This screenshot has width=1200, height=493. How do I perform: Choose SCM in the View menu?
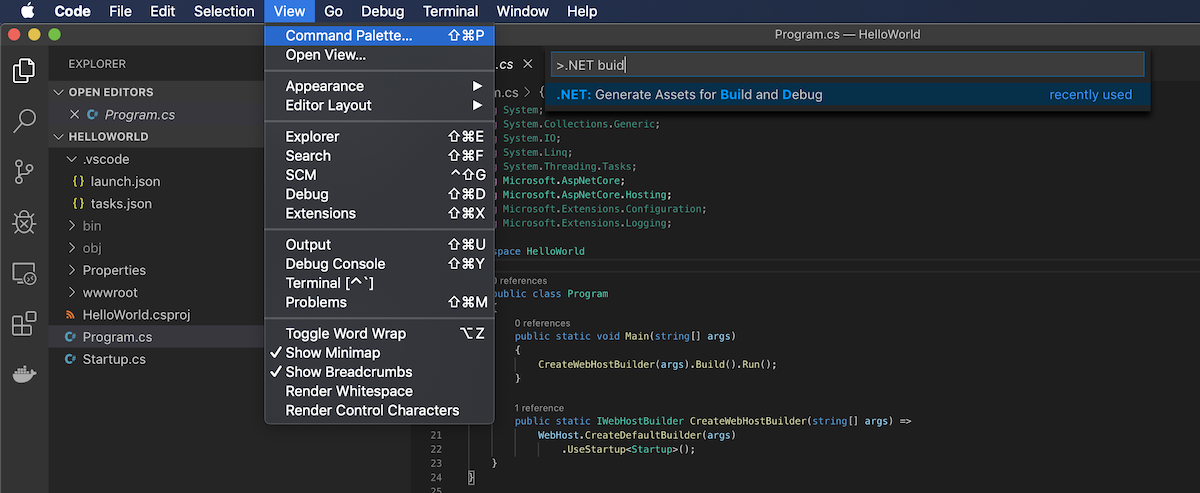(379, 175)
